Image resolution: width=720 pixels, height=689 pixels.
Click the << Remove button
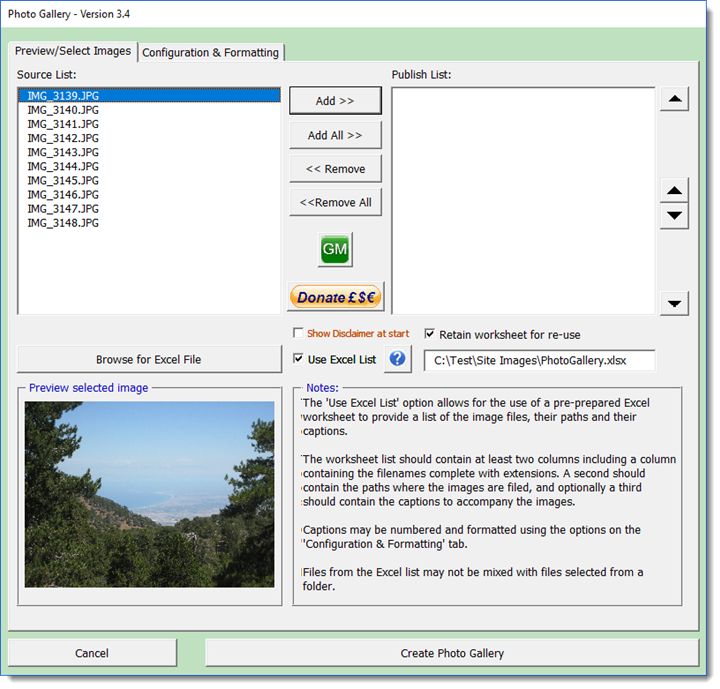pos(335,169)
